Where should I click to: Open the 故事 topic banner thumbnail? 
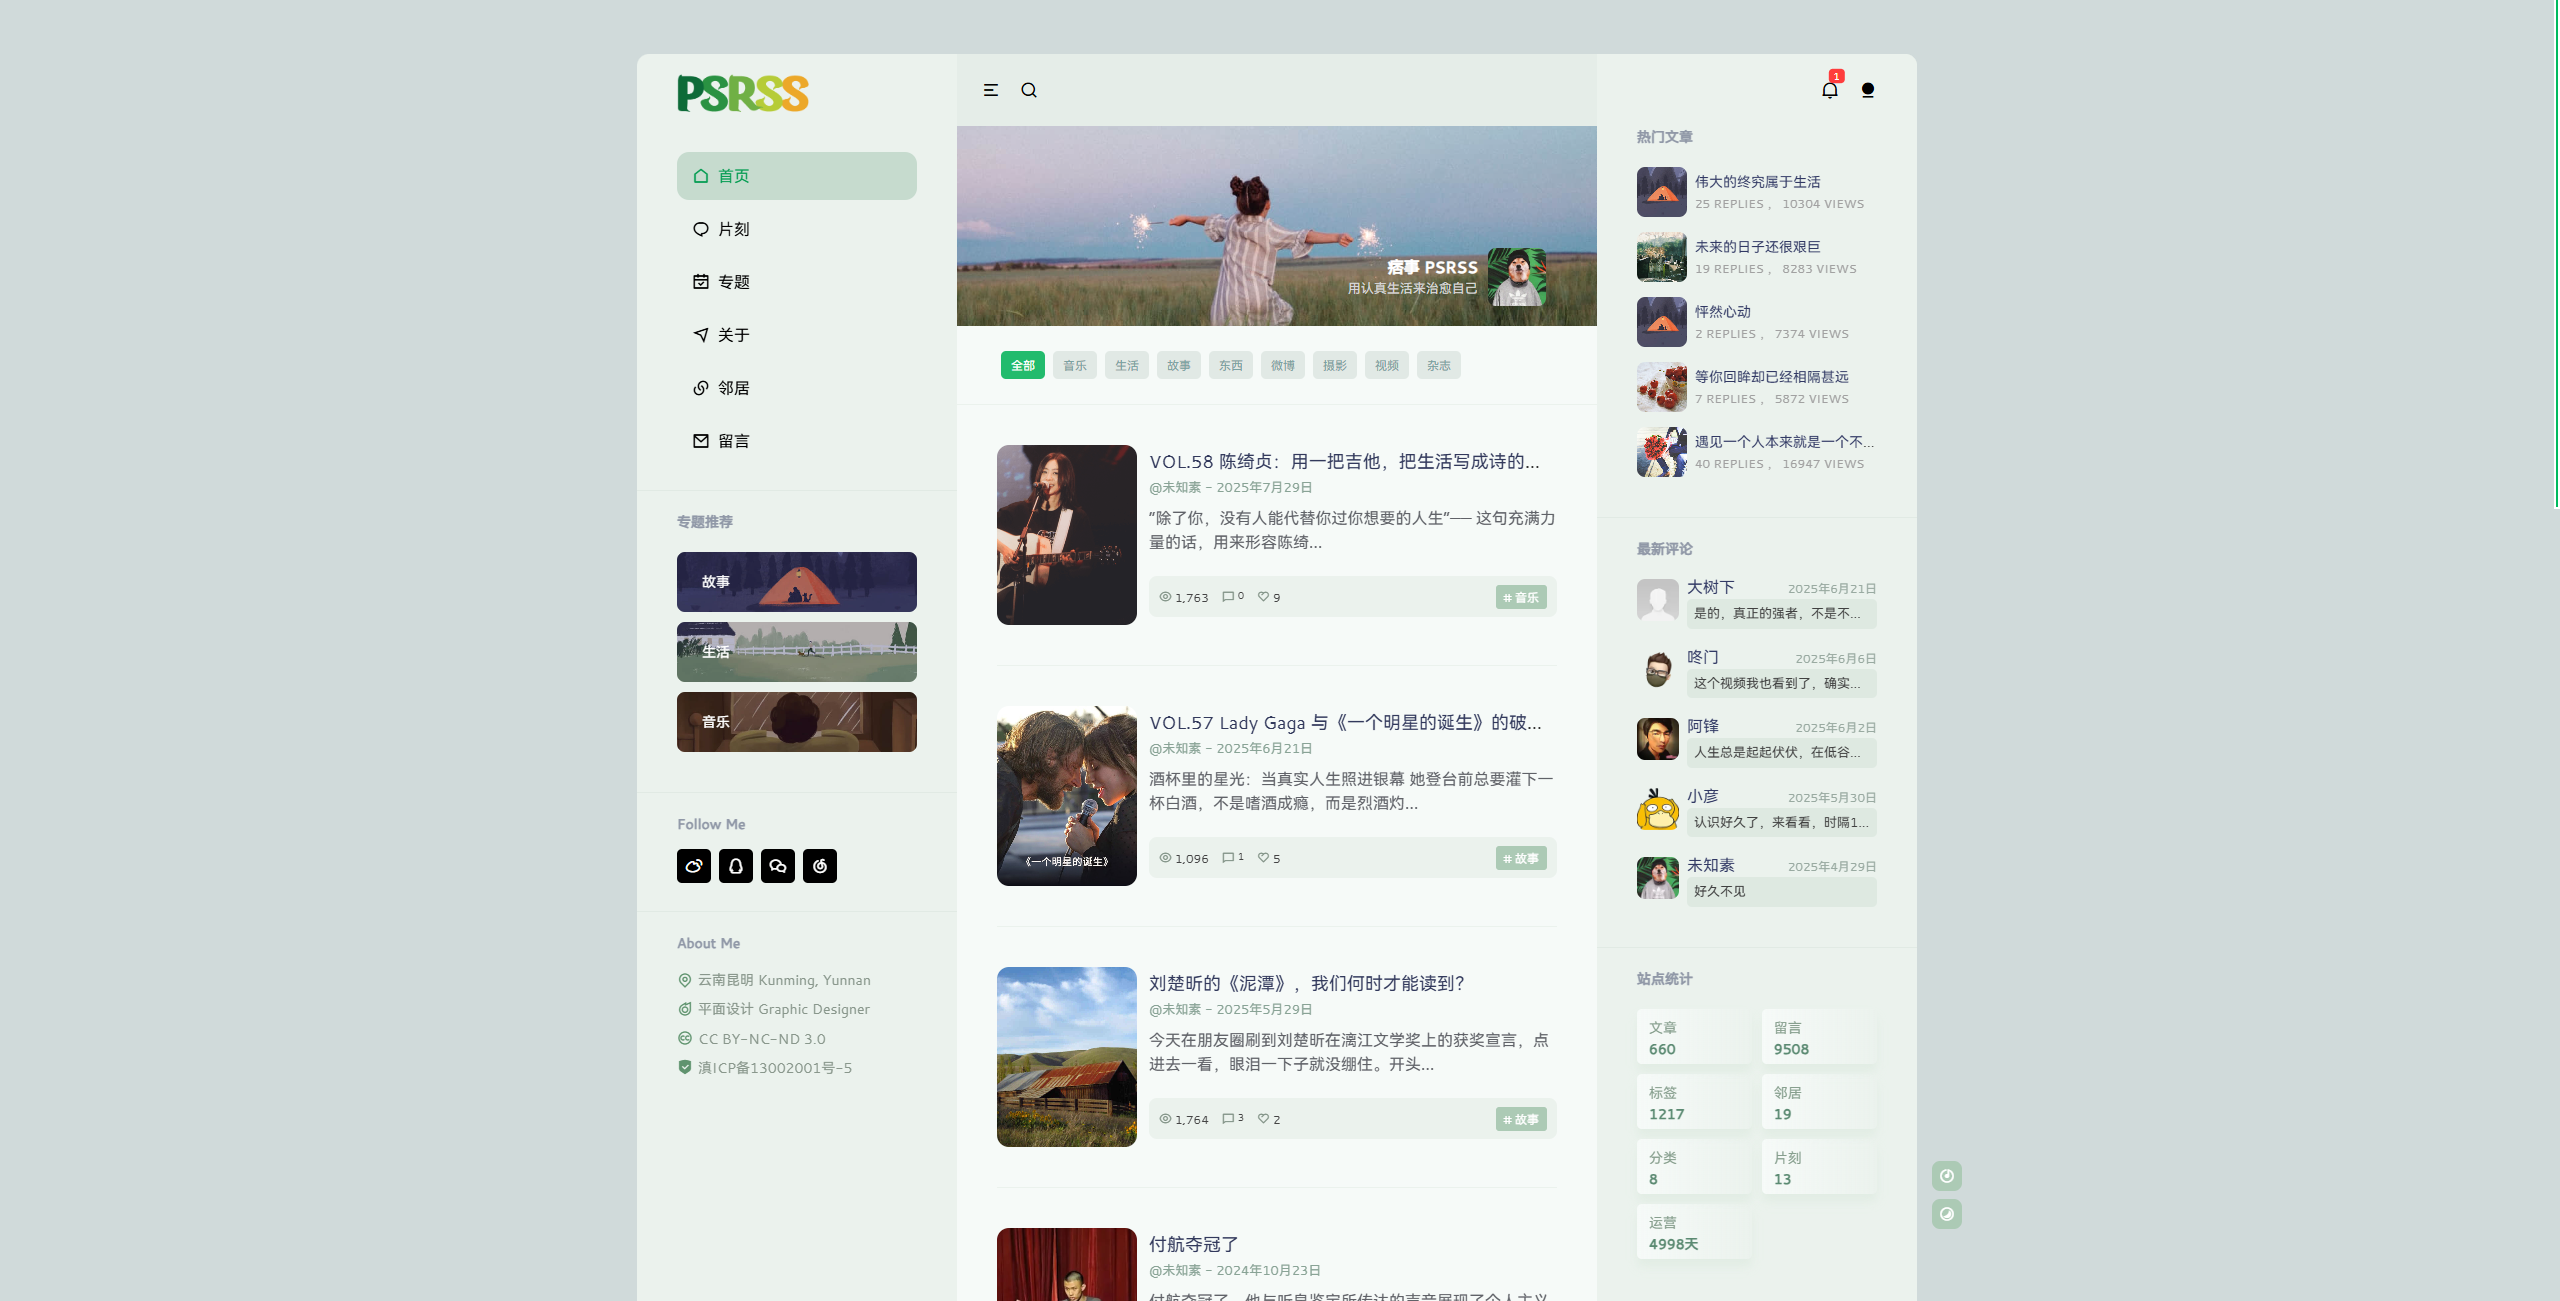[x=796, y=581]
